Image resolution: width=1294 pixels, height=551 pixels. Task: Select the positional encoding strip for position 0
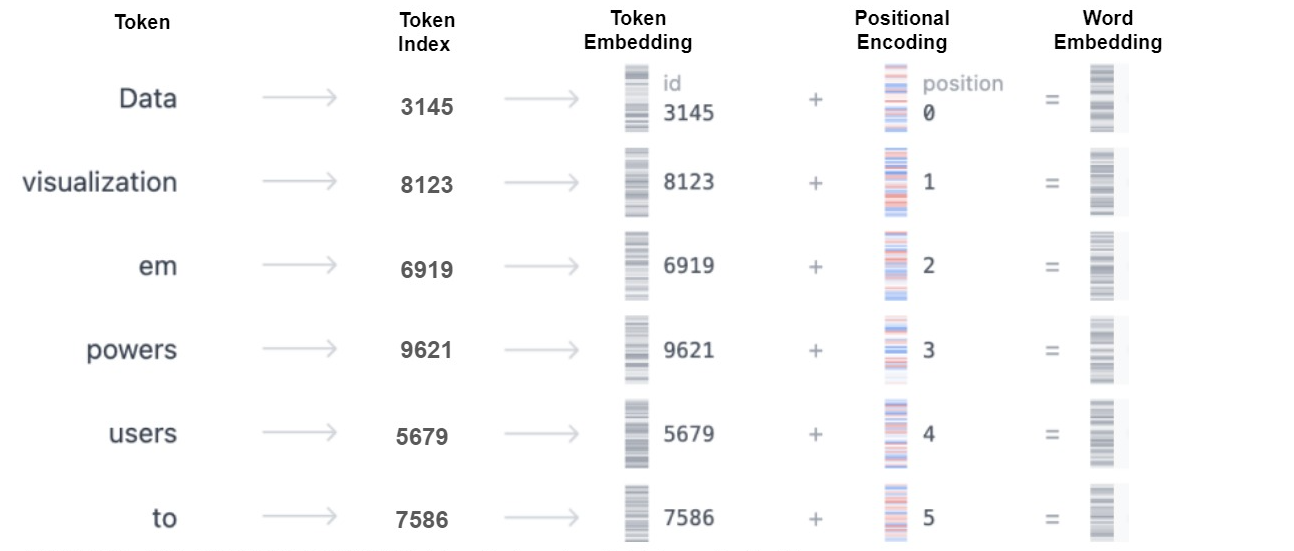pos(896,98)
